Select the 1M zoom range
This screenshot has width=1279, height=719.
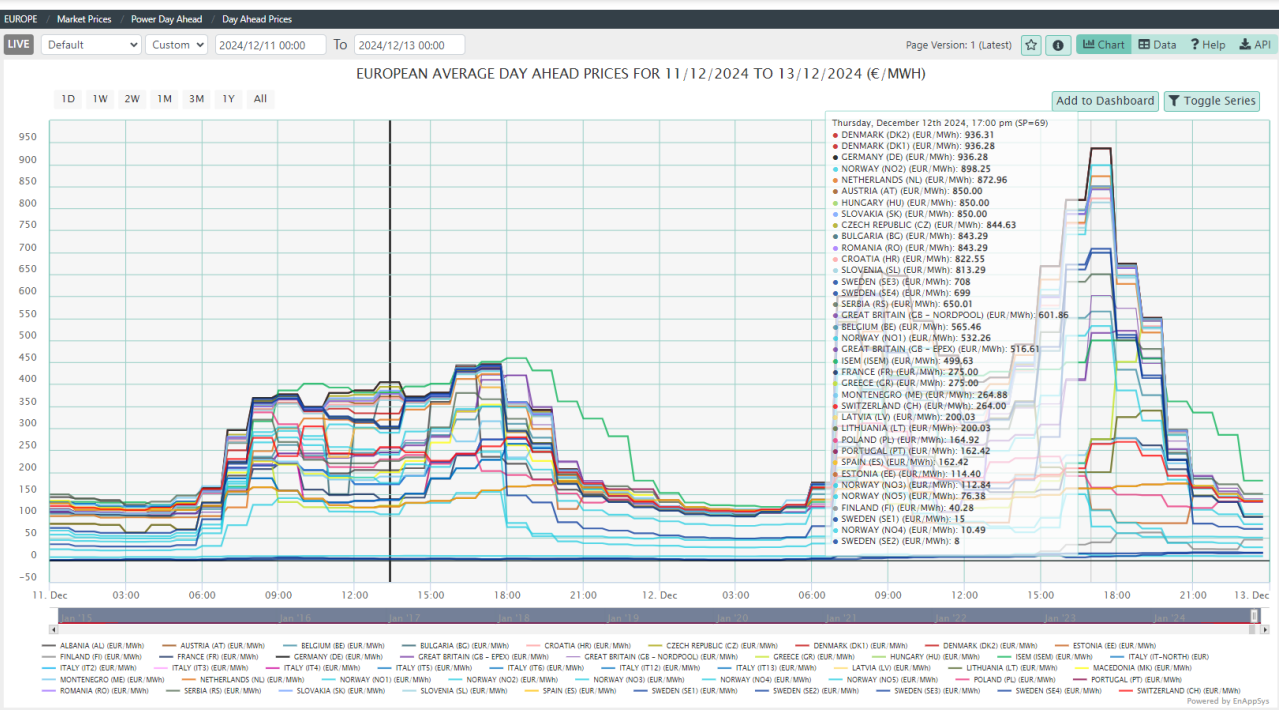pos(164,99)
